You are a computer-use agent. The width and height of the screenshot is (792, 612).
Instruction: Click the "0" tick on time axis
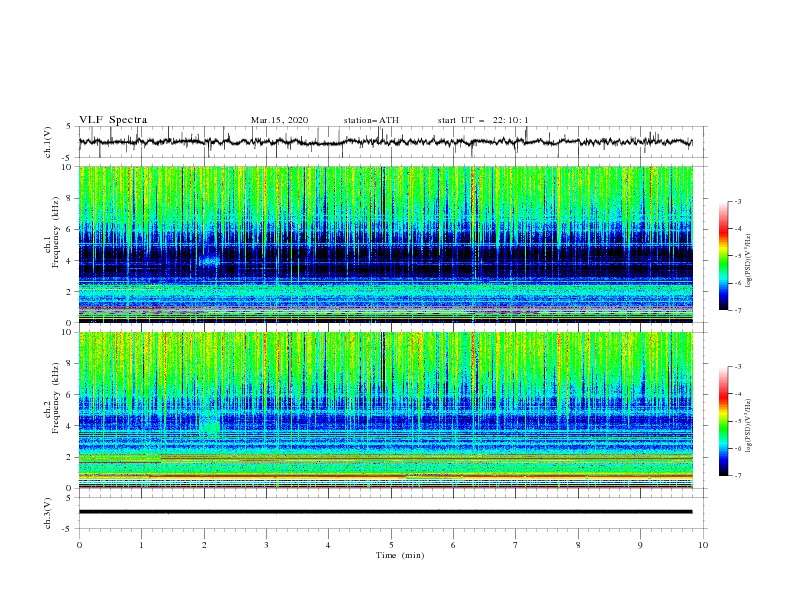click(x=79, y=545)
